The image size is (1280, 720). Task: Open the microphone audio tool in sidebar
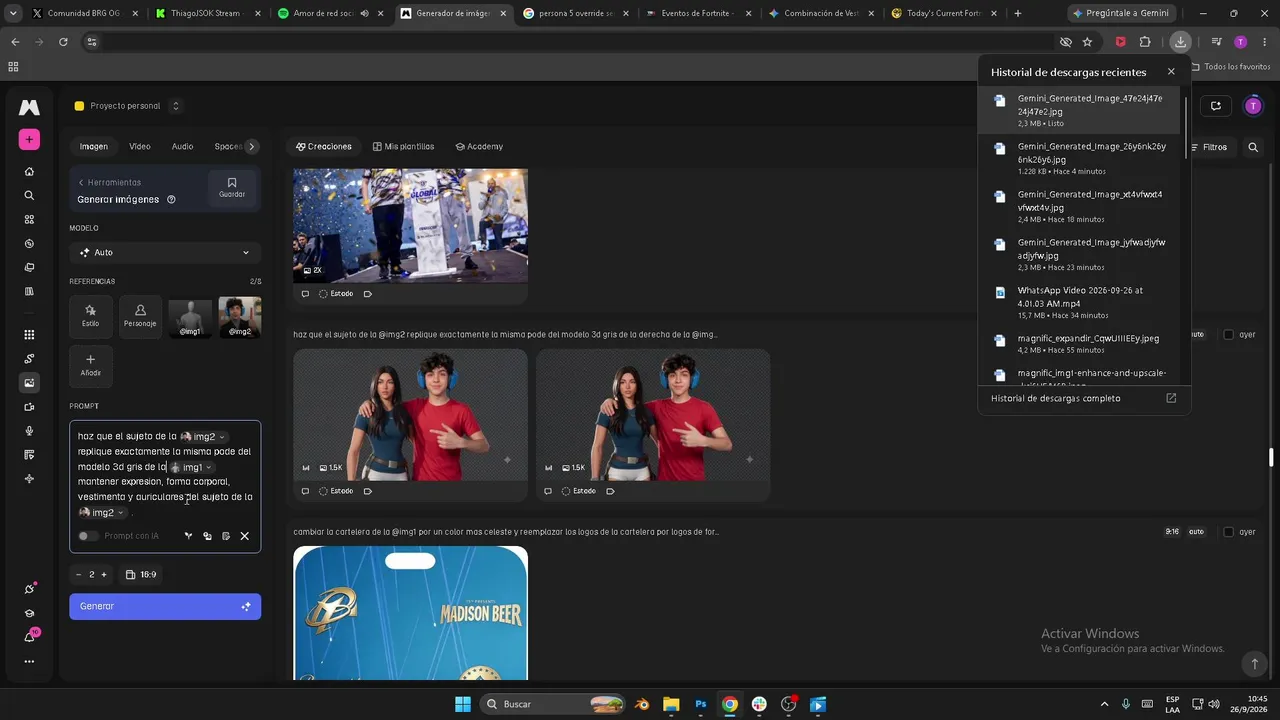click(29, 431)
